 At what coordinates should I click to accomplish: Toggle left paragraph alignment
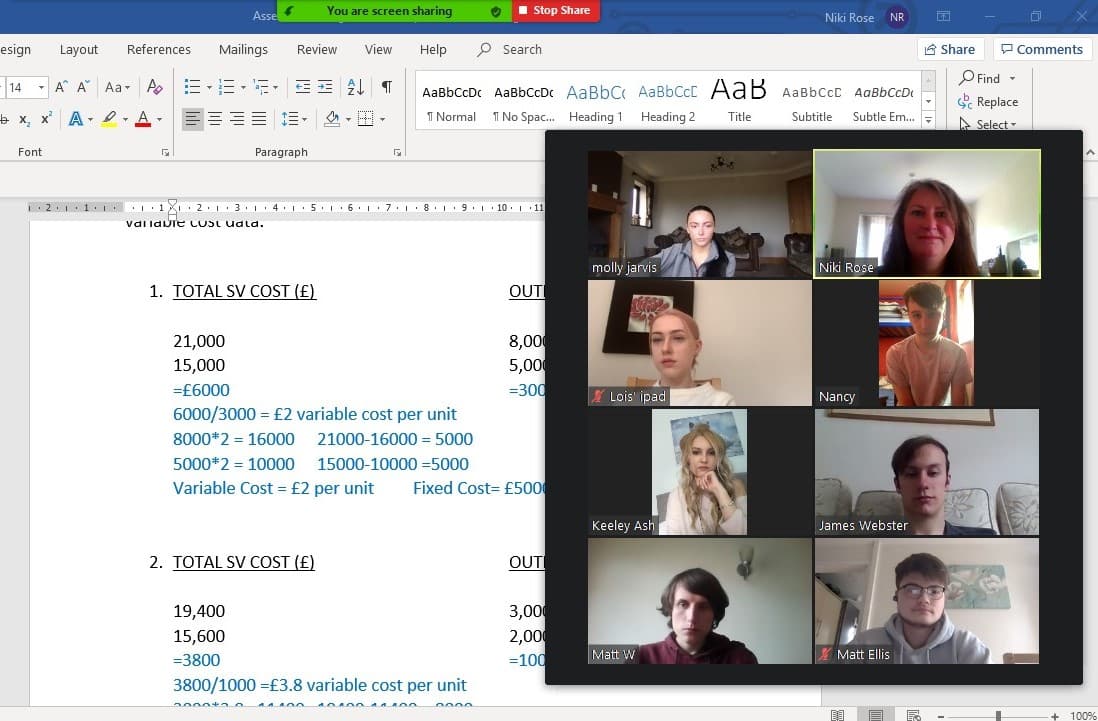coord(193,119)
